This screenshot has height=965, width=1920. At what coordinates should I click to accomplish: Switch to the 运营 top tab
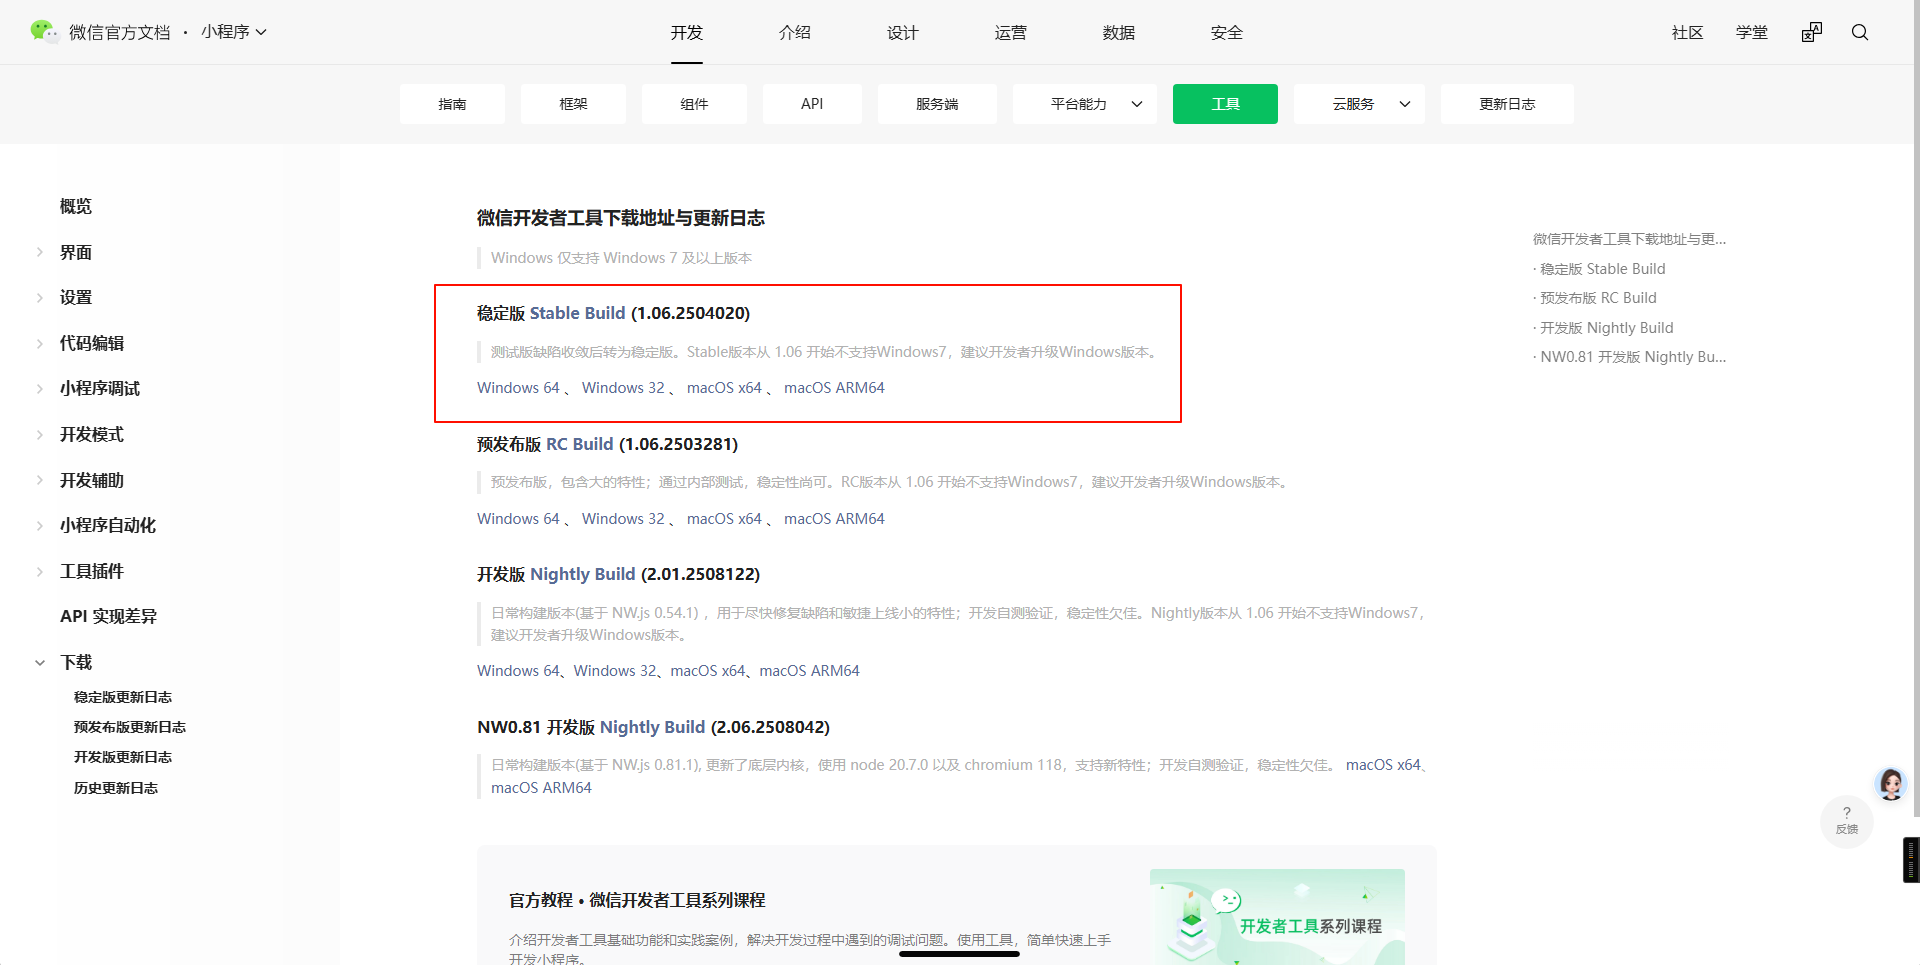(1011, 32)
